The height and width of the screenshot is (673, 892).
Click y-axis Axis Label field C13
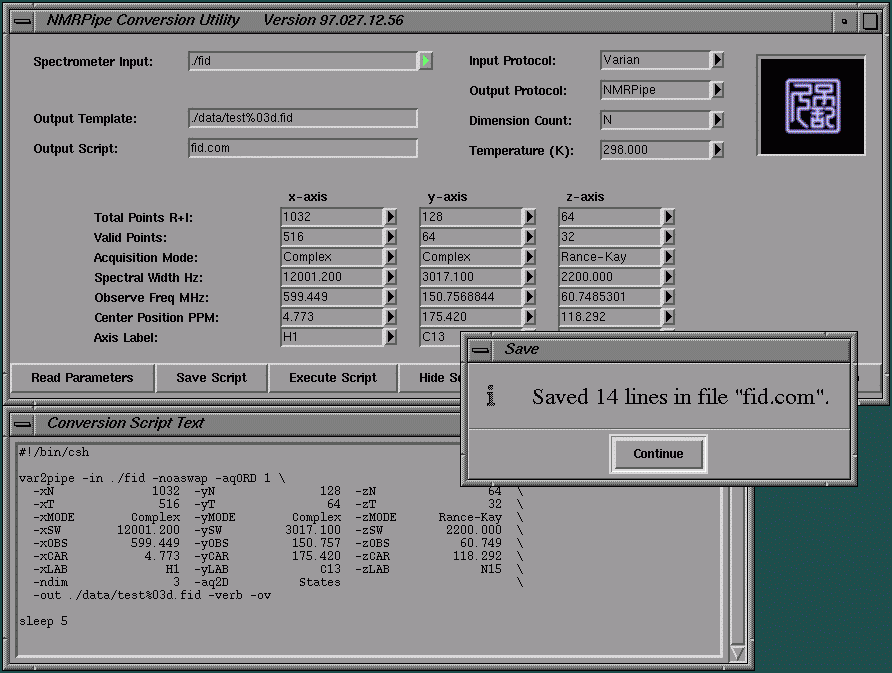(440, 337)
